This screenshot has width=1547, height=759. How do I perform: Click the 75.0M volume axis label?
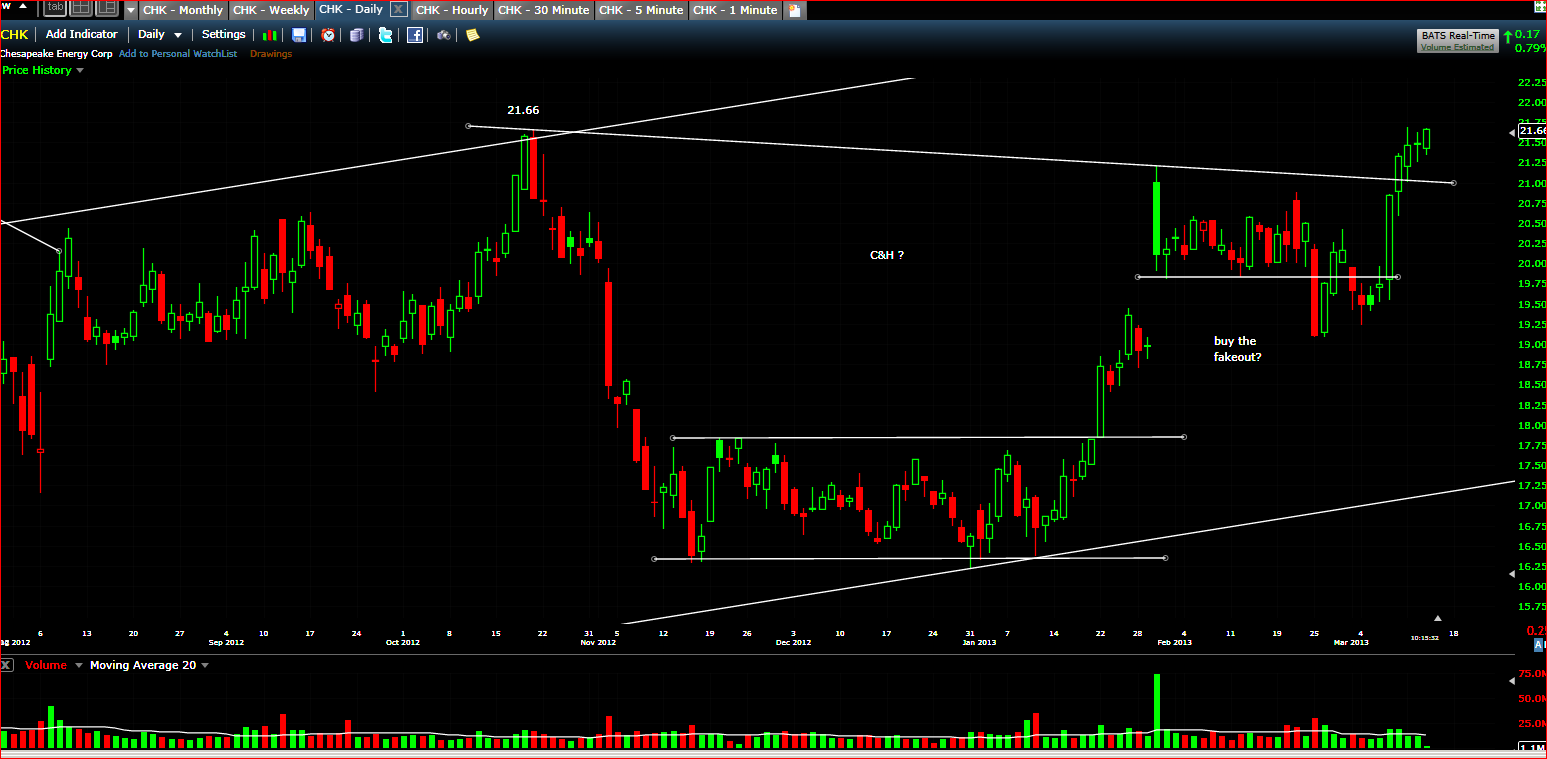pos(1532,675)
